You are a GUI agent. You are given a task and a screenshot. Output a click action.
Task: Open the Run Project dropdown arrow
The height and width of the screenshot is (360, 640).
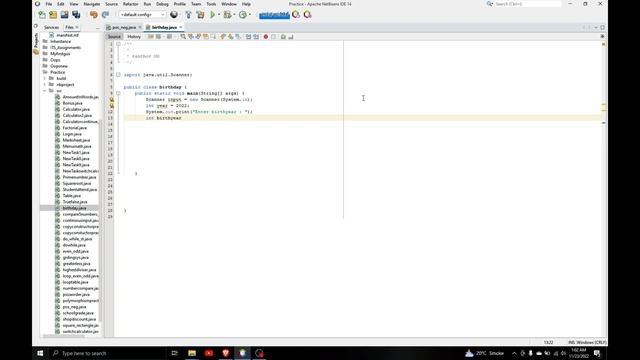219,15
